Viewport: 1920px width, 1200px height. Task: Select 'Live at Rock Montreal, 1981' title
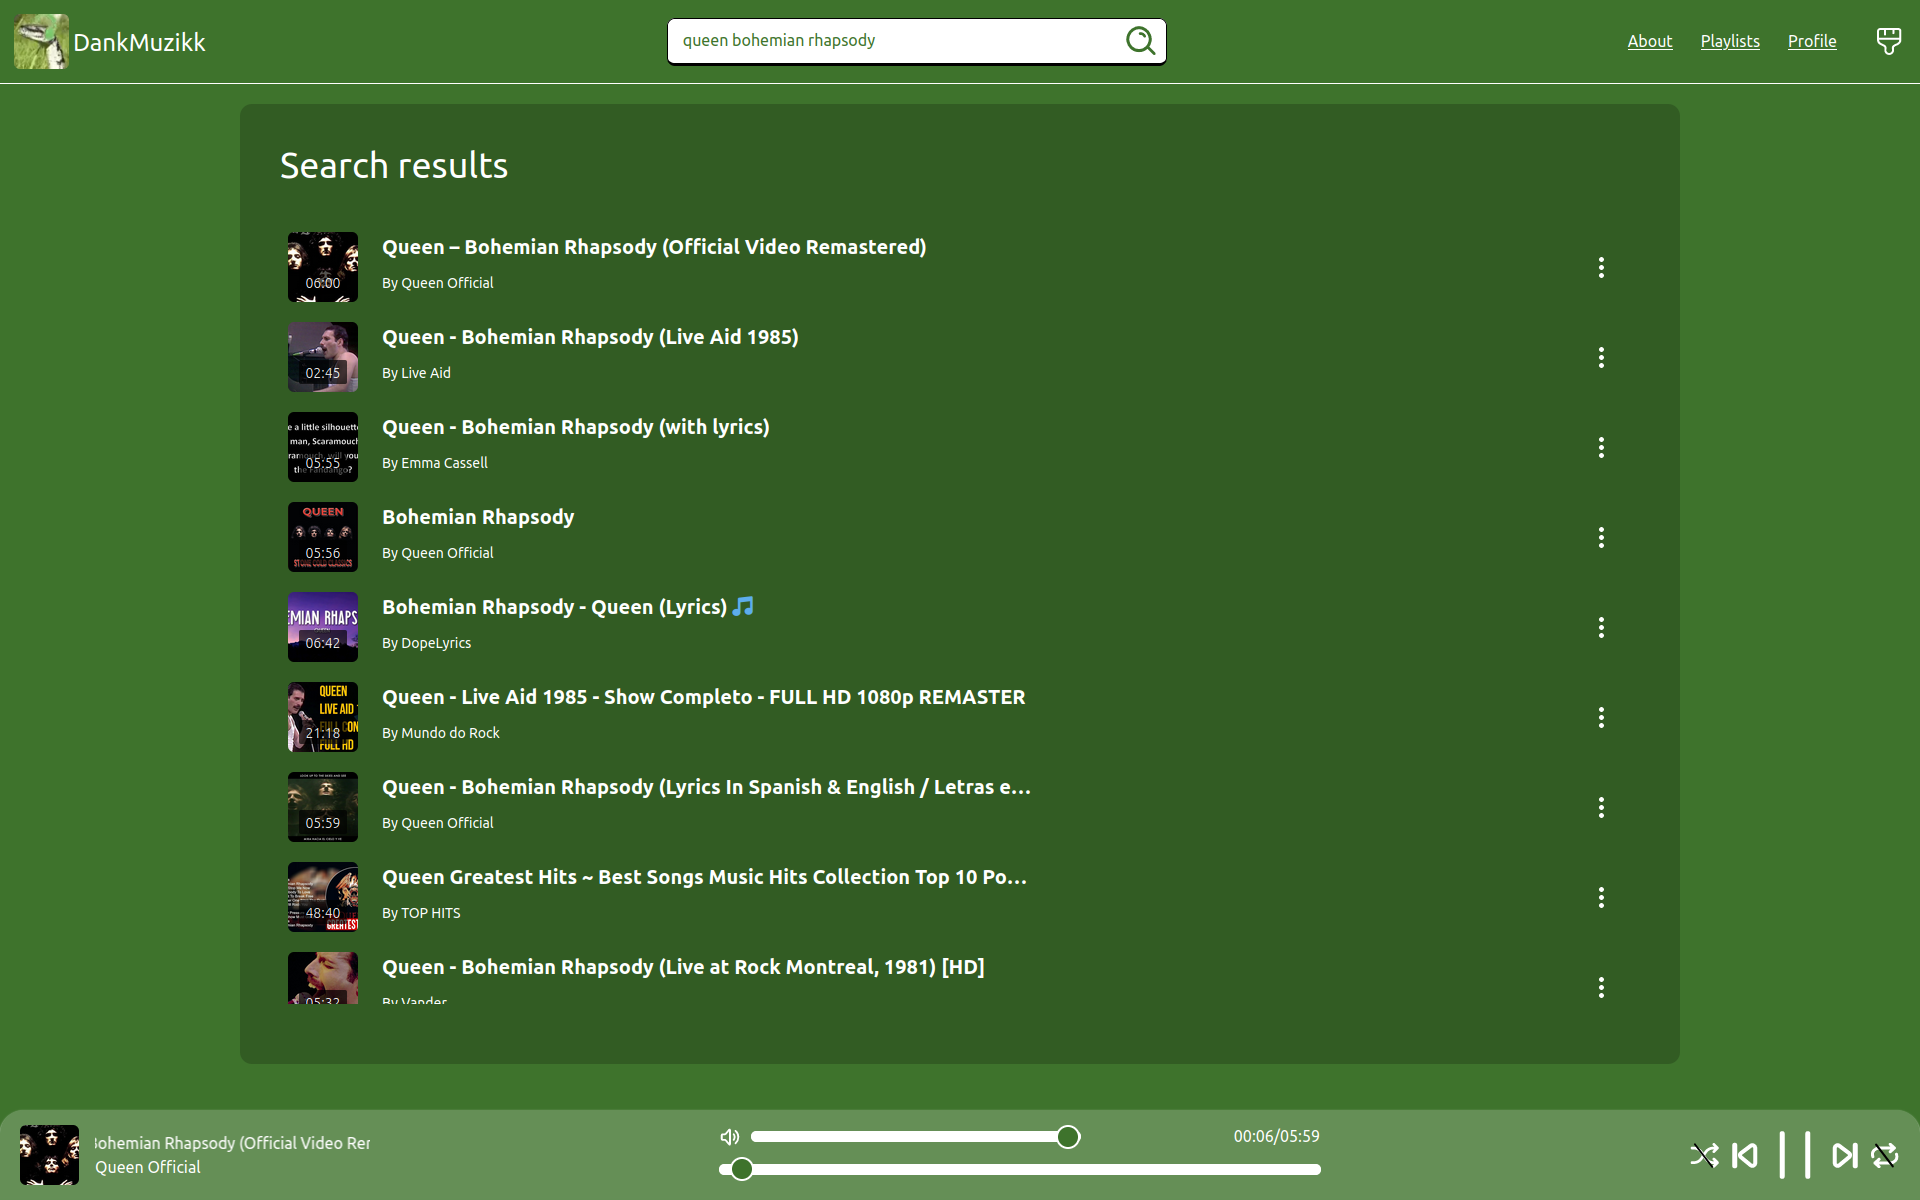(x=683, y=967)
